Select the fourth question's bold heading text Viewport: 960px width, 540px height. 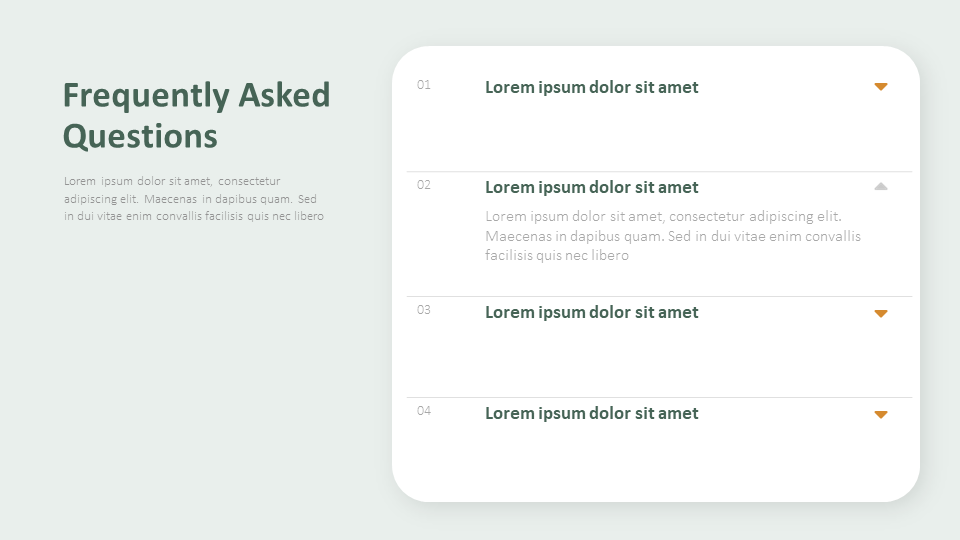click(591, 413)
